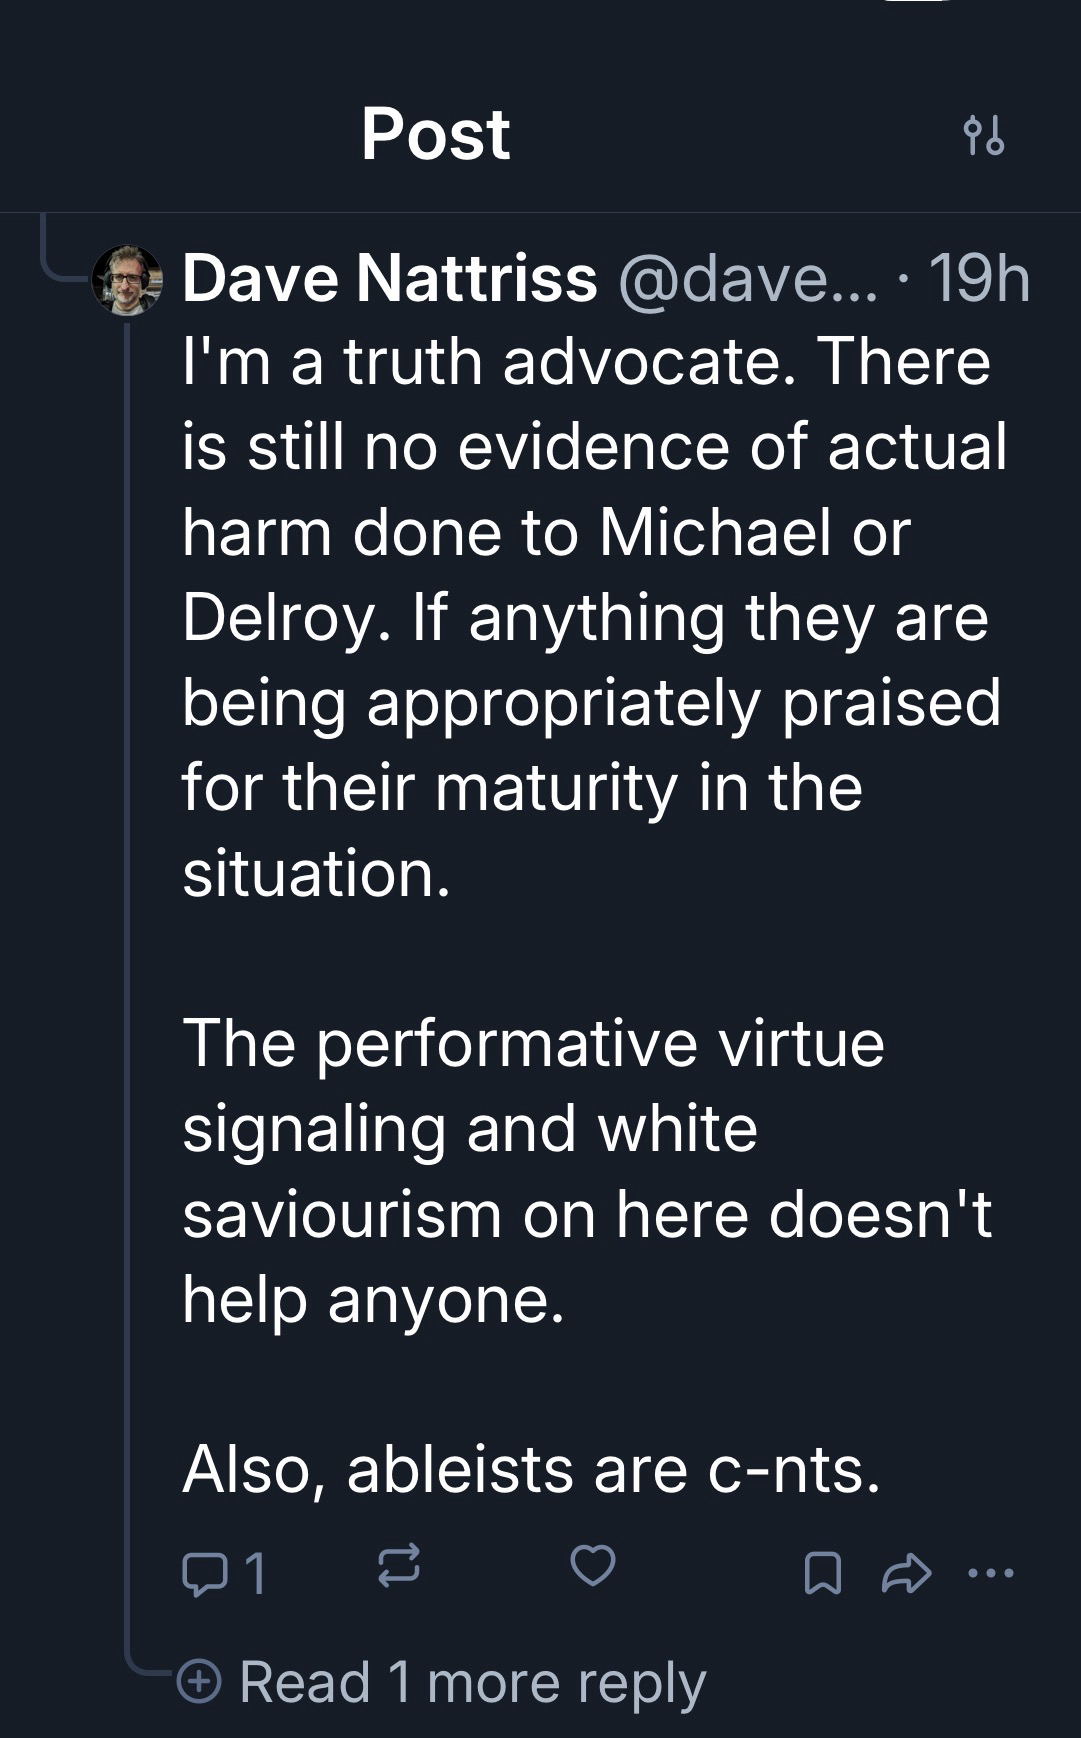The image size is (1081, 1738).
Task: Bookmark this post
Action: tap(822, 1573)
